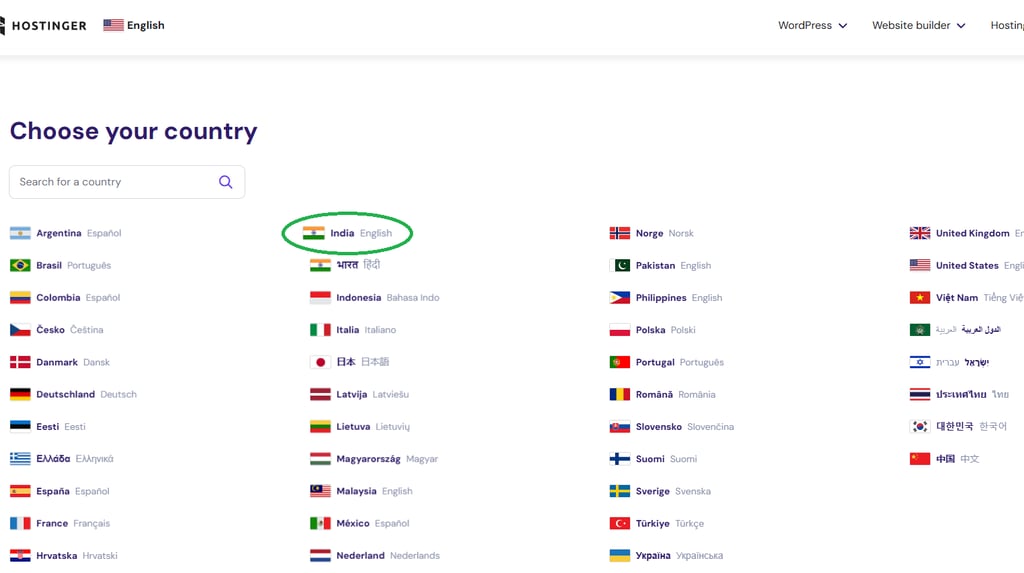Click the Suomi flag icon

pyautogui.click(x=620, y=459)
